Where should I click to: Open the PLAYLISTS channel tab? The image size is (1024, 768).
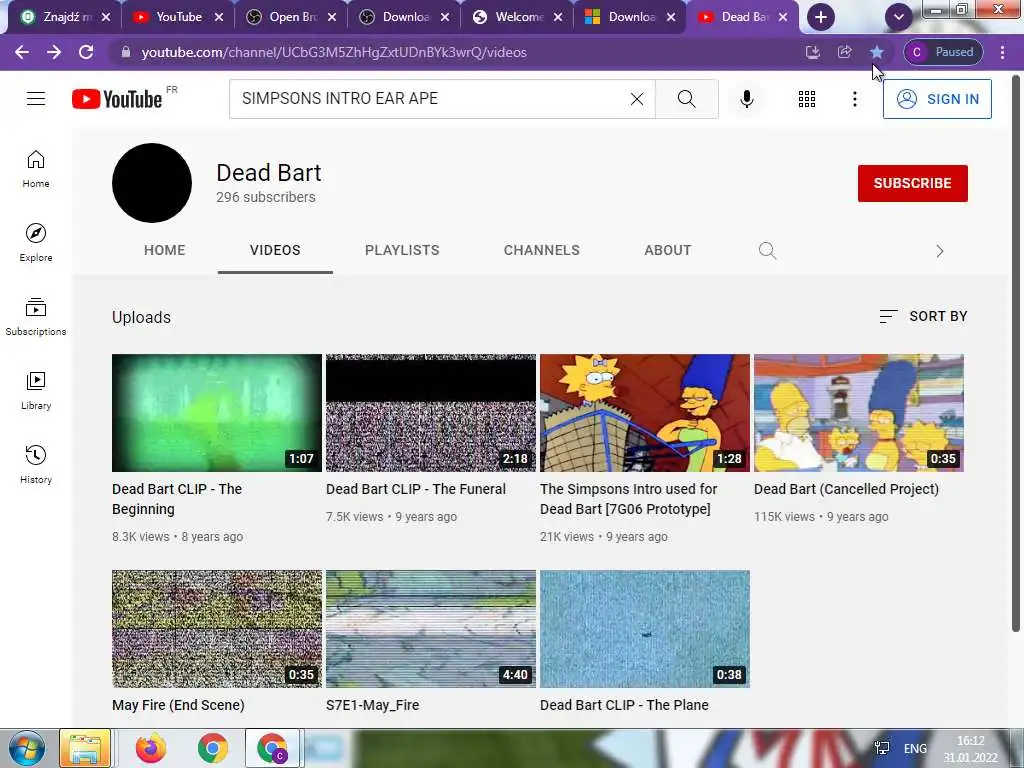[x=402, y=250]
